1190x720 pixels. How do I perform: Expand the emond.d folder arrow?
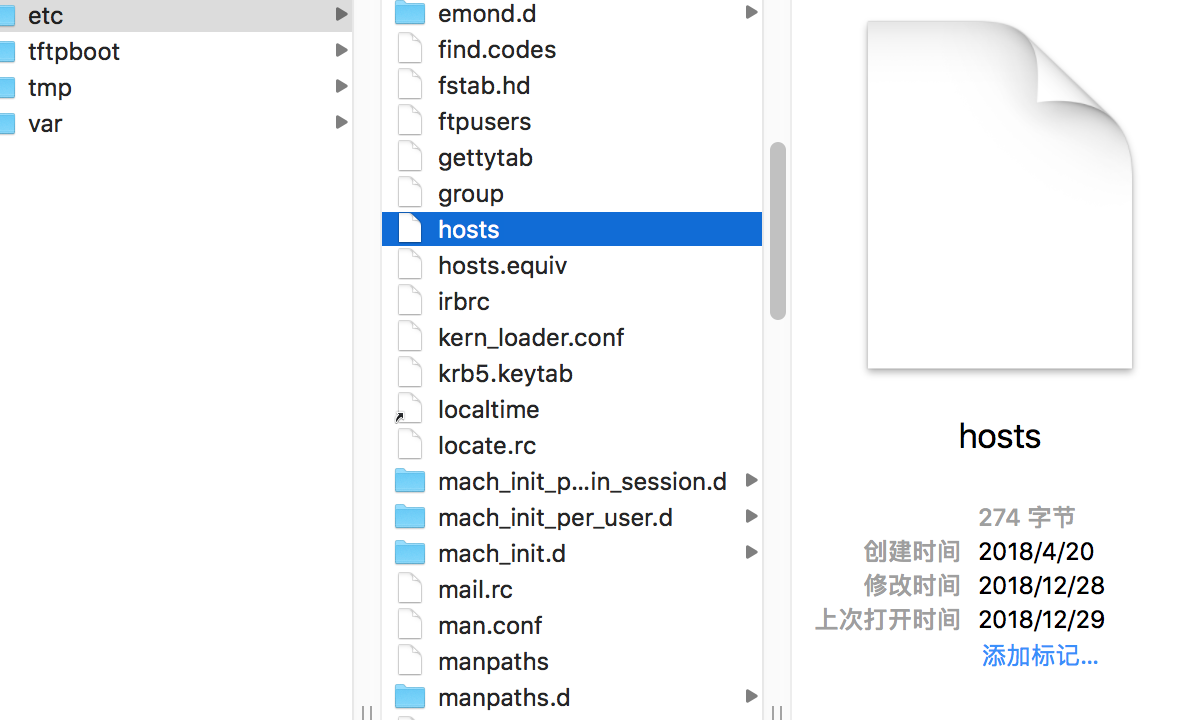(x=751, y=12)
